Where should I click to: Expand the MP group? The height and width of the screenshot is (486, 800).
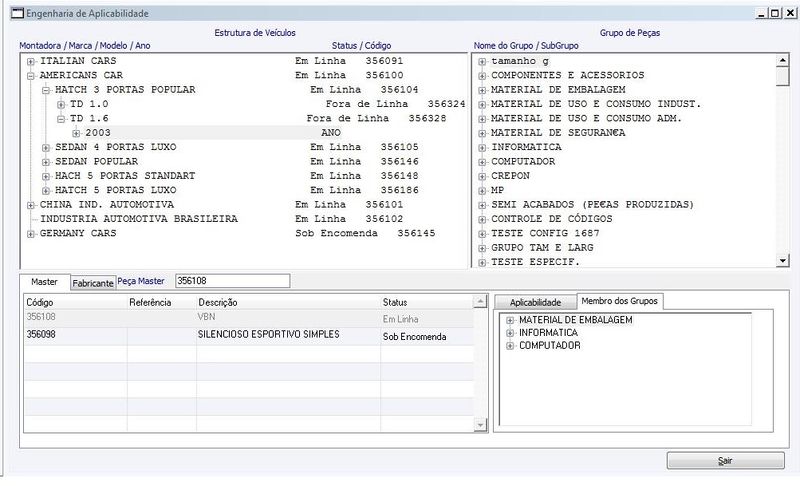482,191
